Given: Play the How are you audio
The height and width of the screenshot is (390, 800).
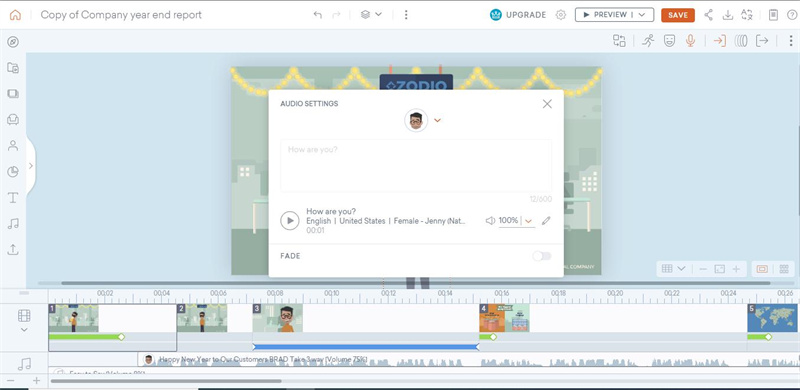Looking at the screenshot, I should pos(290,221).
